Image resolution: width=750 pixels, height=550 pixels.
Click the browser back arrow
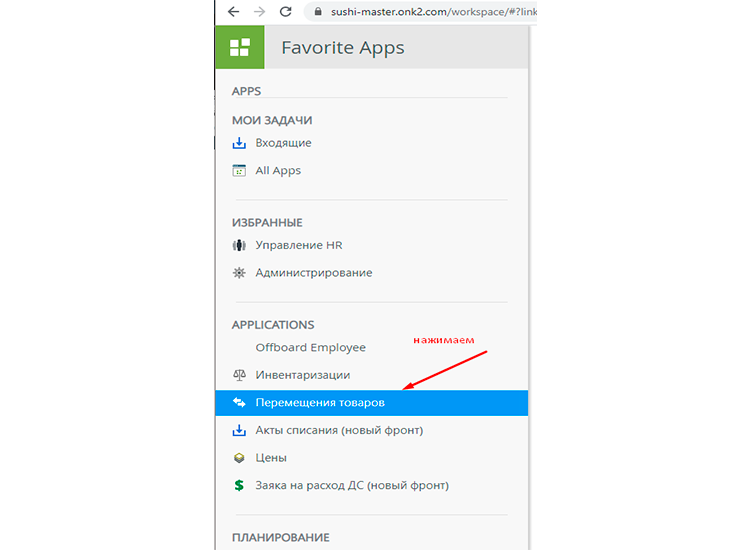pos(233,11)
